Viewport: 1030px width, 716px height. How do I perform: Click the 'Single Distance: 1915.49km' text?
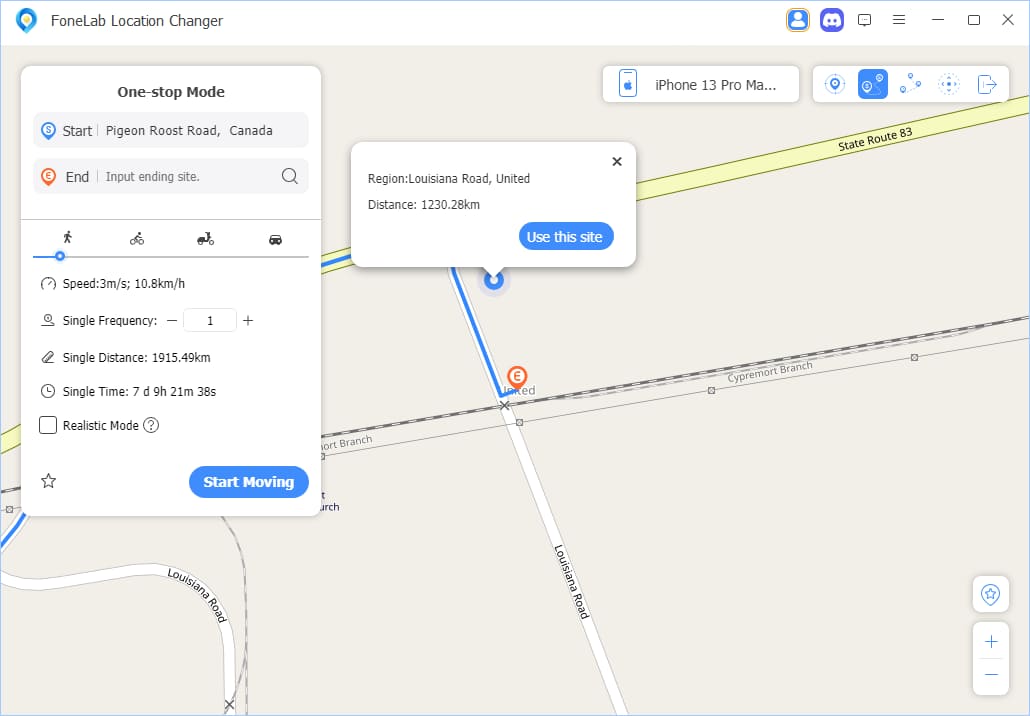click(137, 357)
